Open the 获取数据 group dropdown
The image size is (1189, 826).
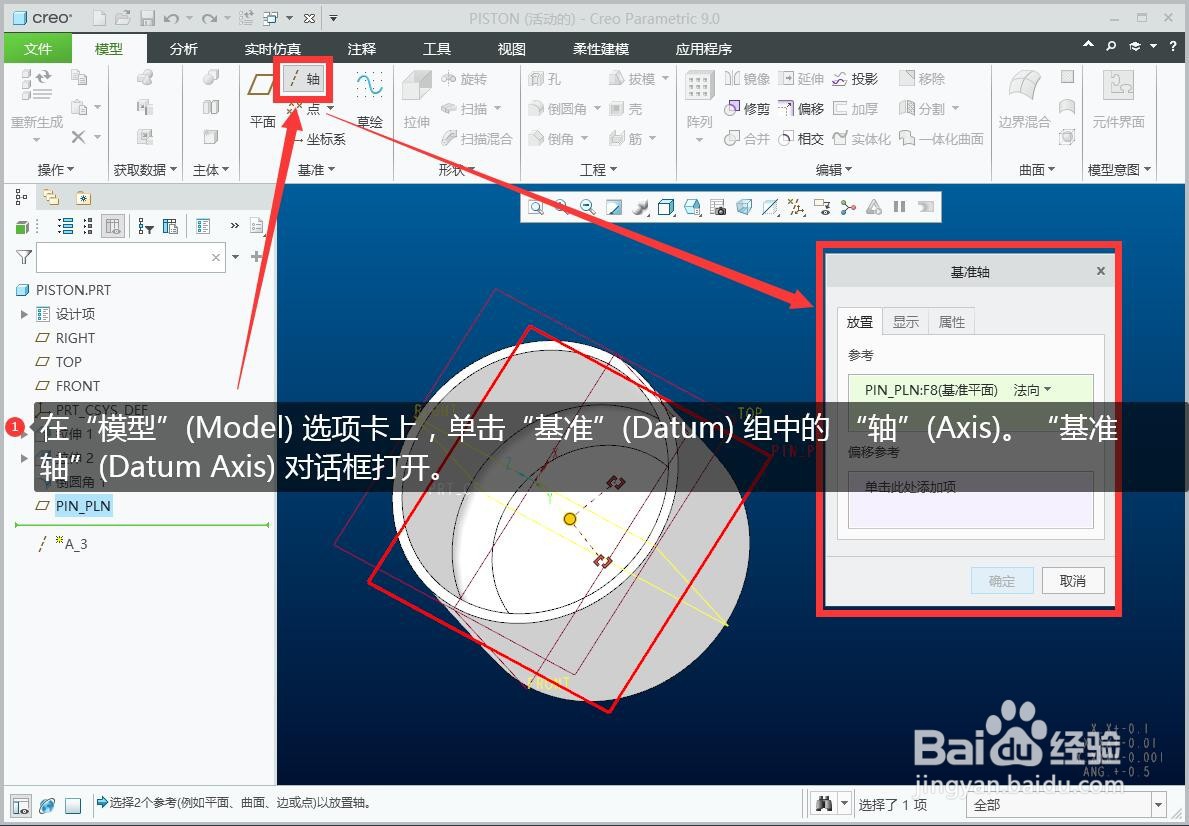click(x=146, y=170)
